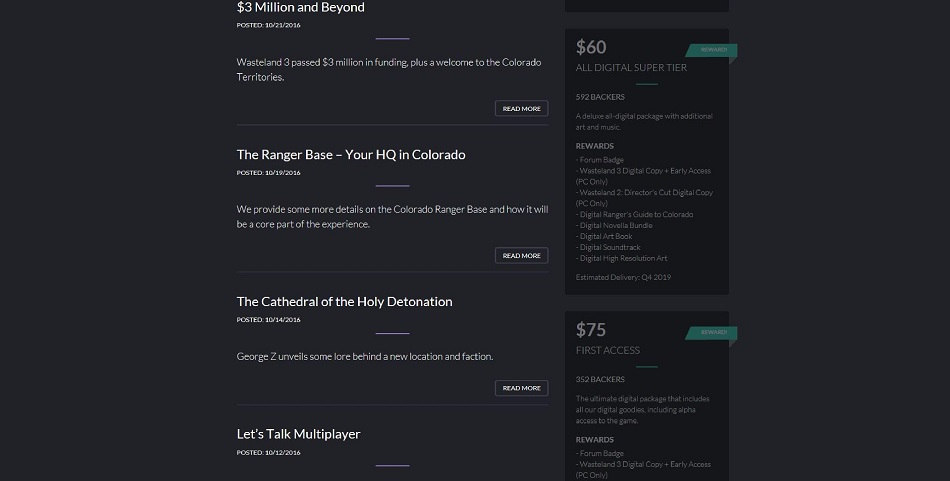950x481 pixels.
Task: Click the "First Access" tier heading
Action: click(608, 351)
